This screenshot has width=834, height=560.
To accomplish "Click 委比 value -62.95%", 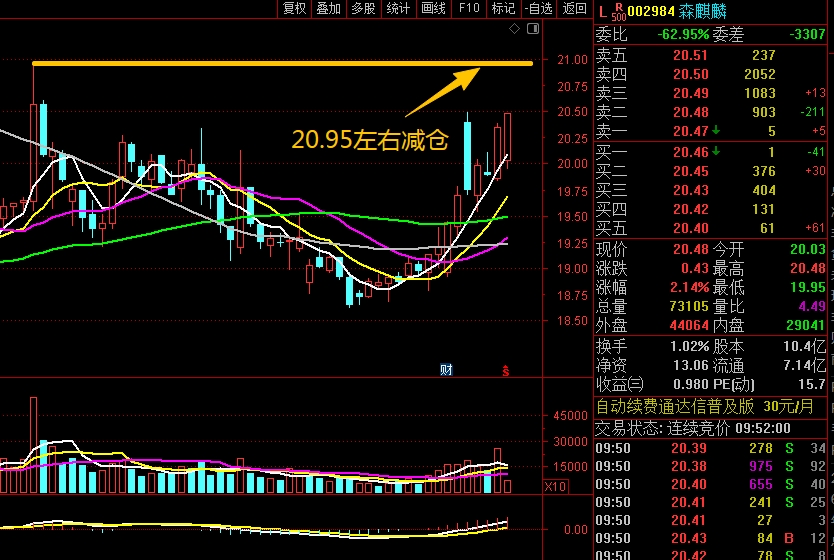I will coord(683,35).
